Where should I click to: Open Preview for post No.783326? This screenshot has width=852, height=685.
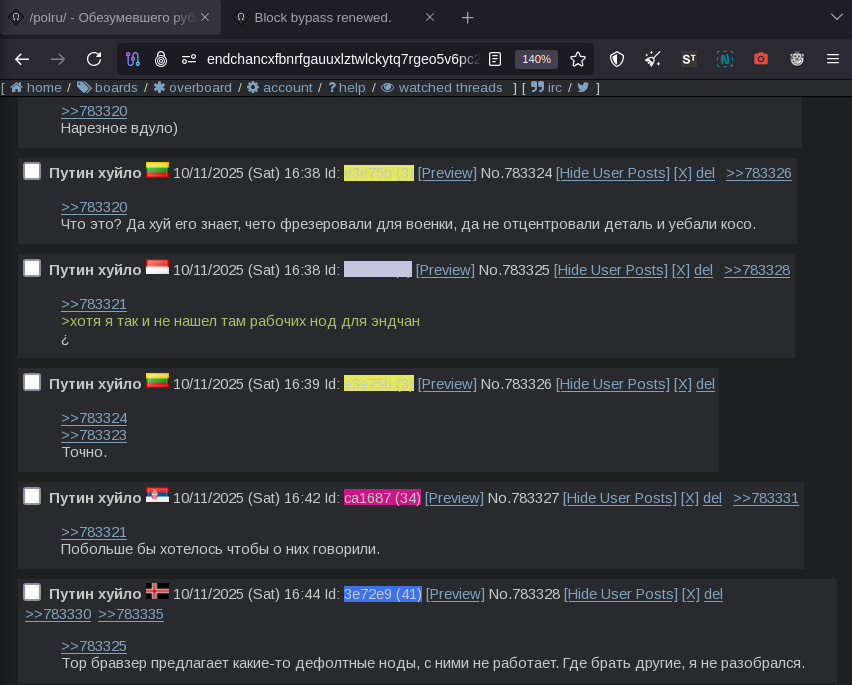[x=447, y=384]
